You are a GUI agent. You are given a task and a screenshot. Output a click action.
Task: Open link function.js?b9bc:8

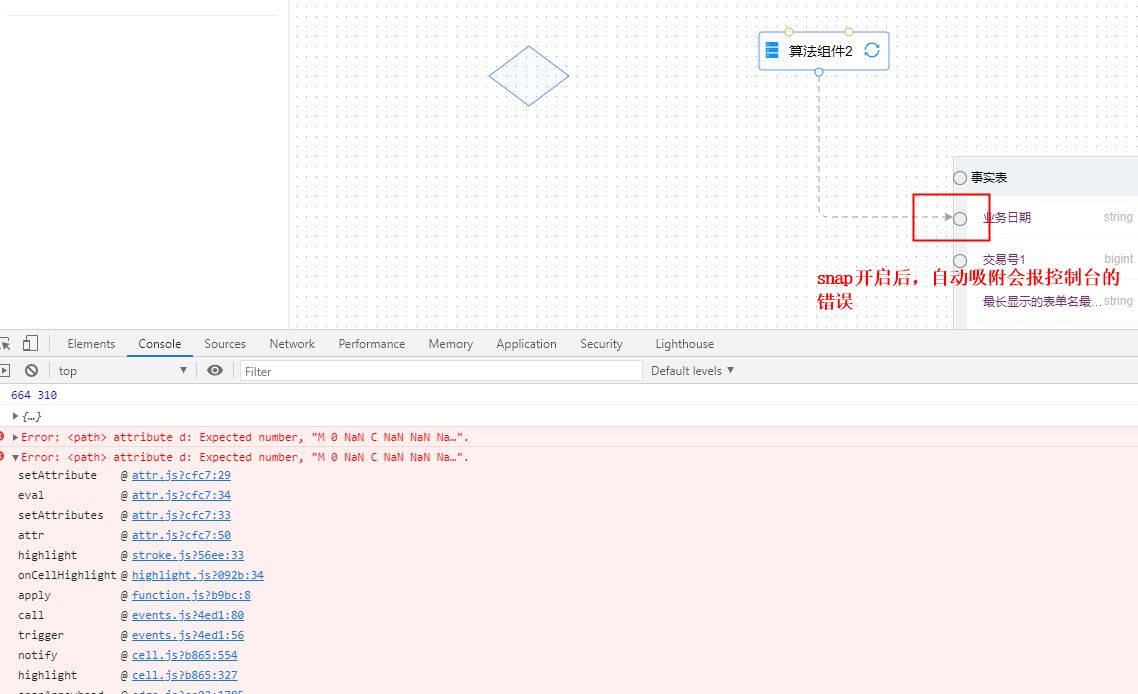pos(192,595)
